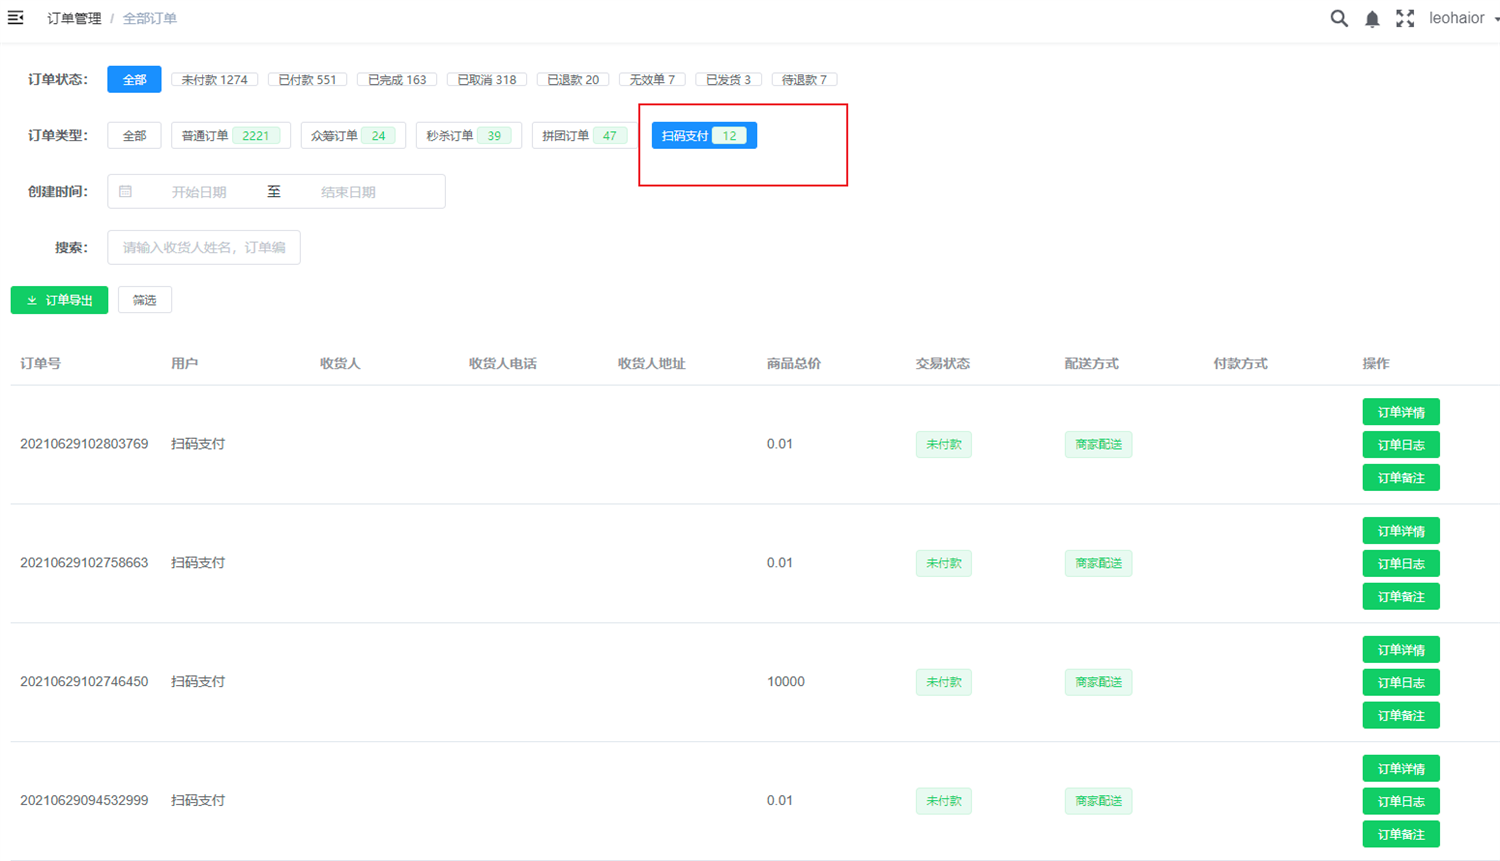The image size is (1500, 861).
Task: Filter by 已取消 318 status
Action: coord(487,80)
